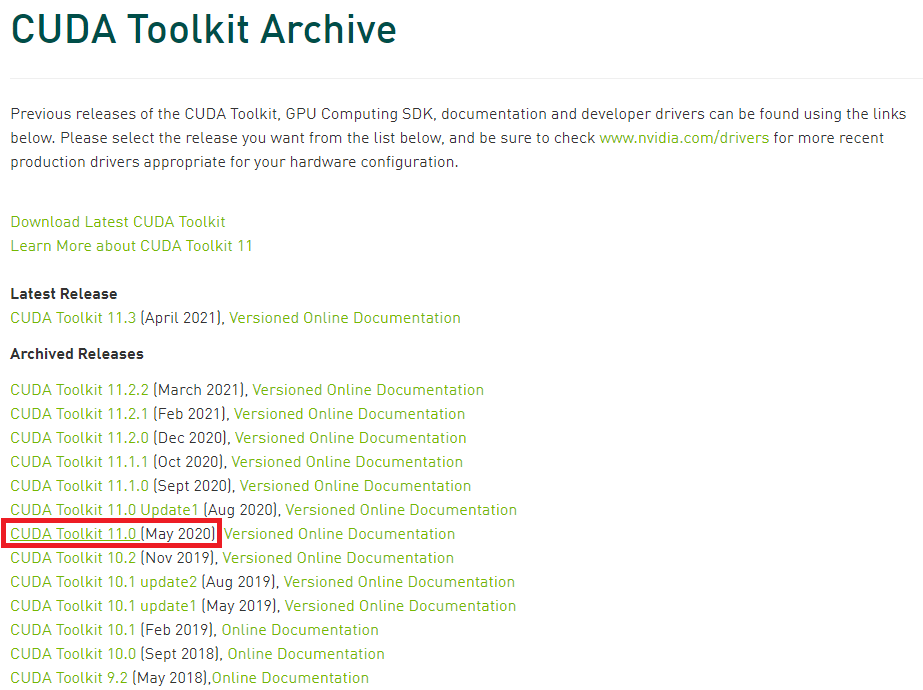Open Versioned Online Documentation for 11.3 April 2021
The width and height of the screenshot is (923, 690).
(345, 318)
